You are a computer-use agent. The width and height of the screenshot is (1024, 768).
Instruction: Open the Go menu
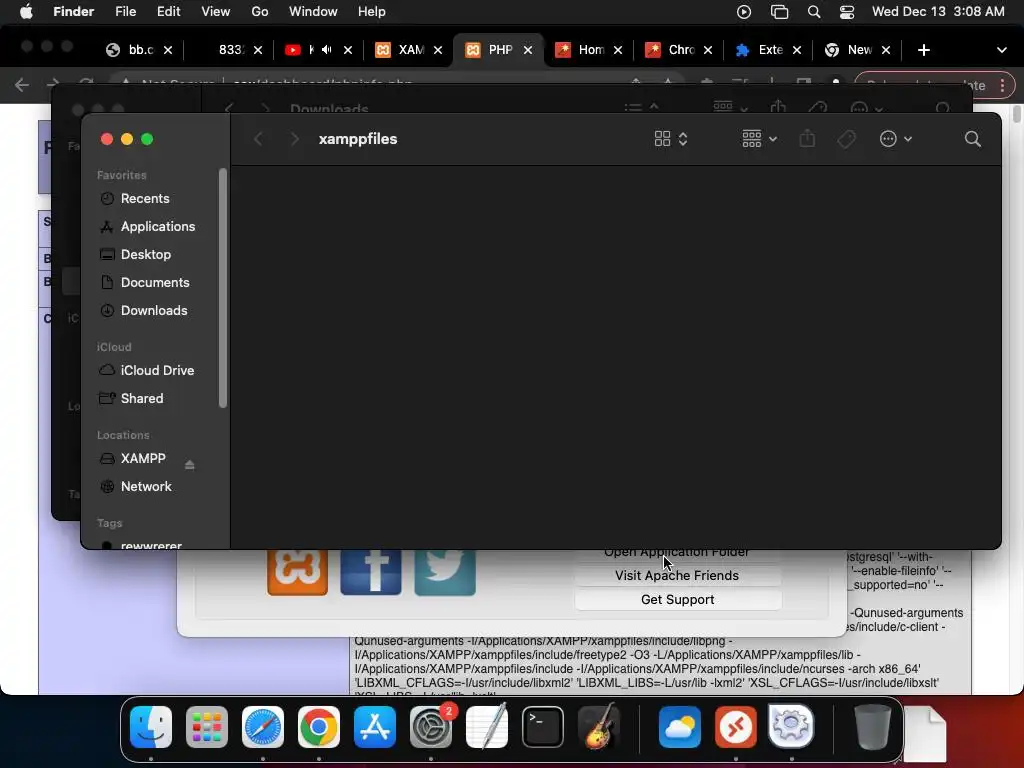(260, 12)
